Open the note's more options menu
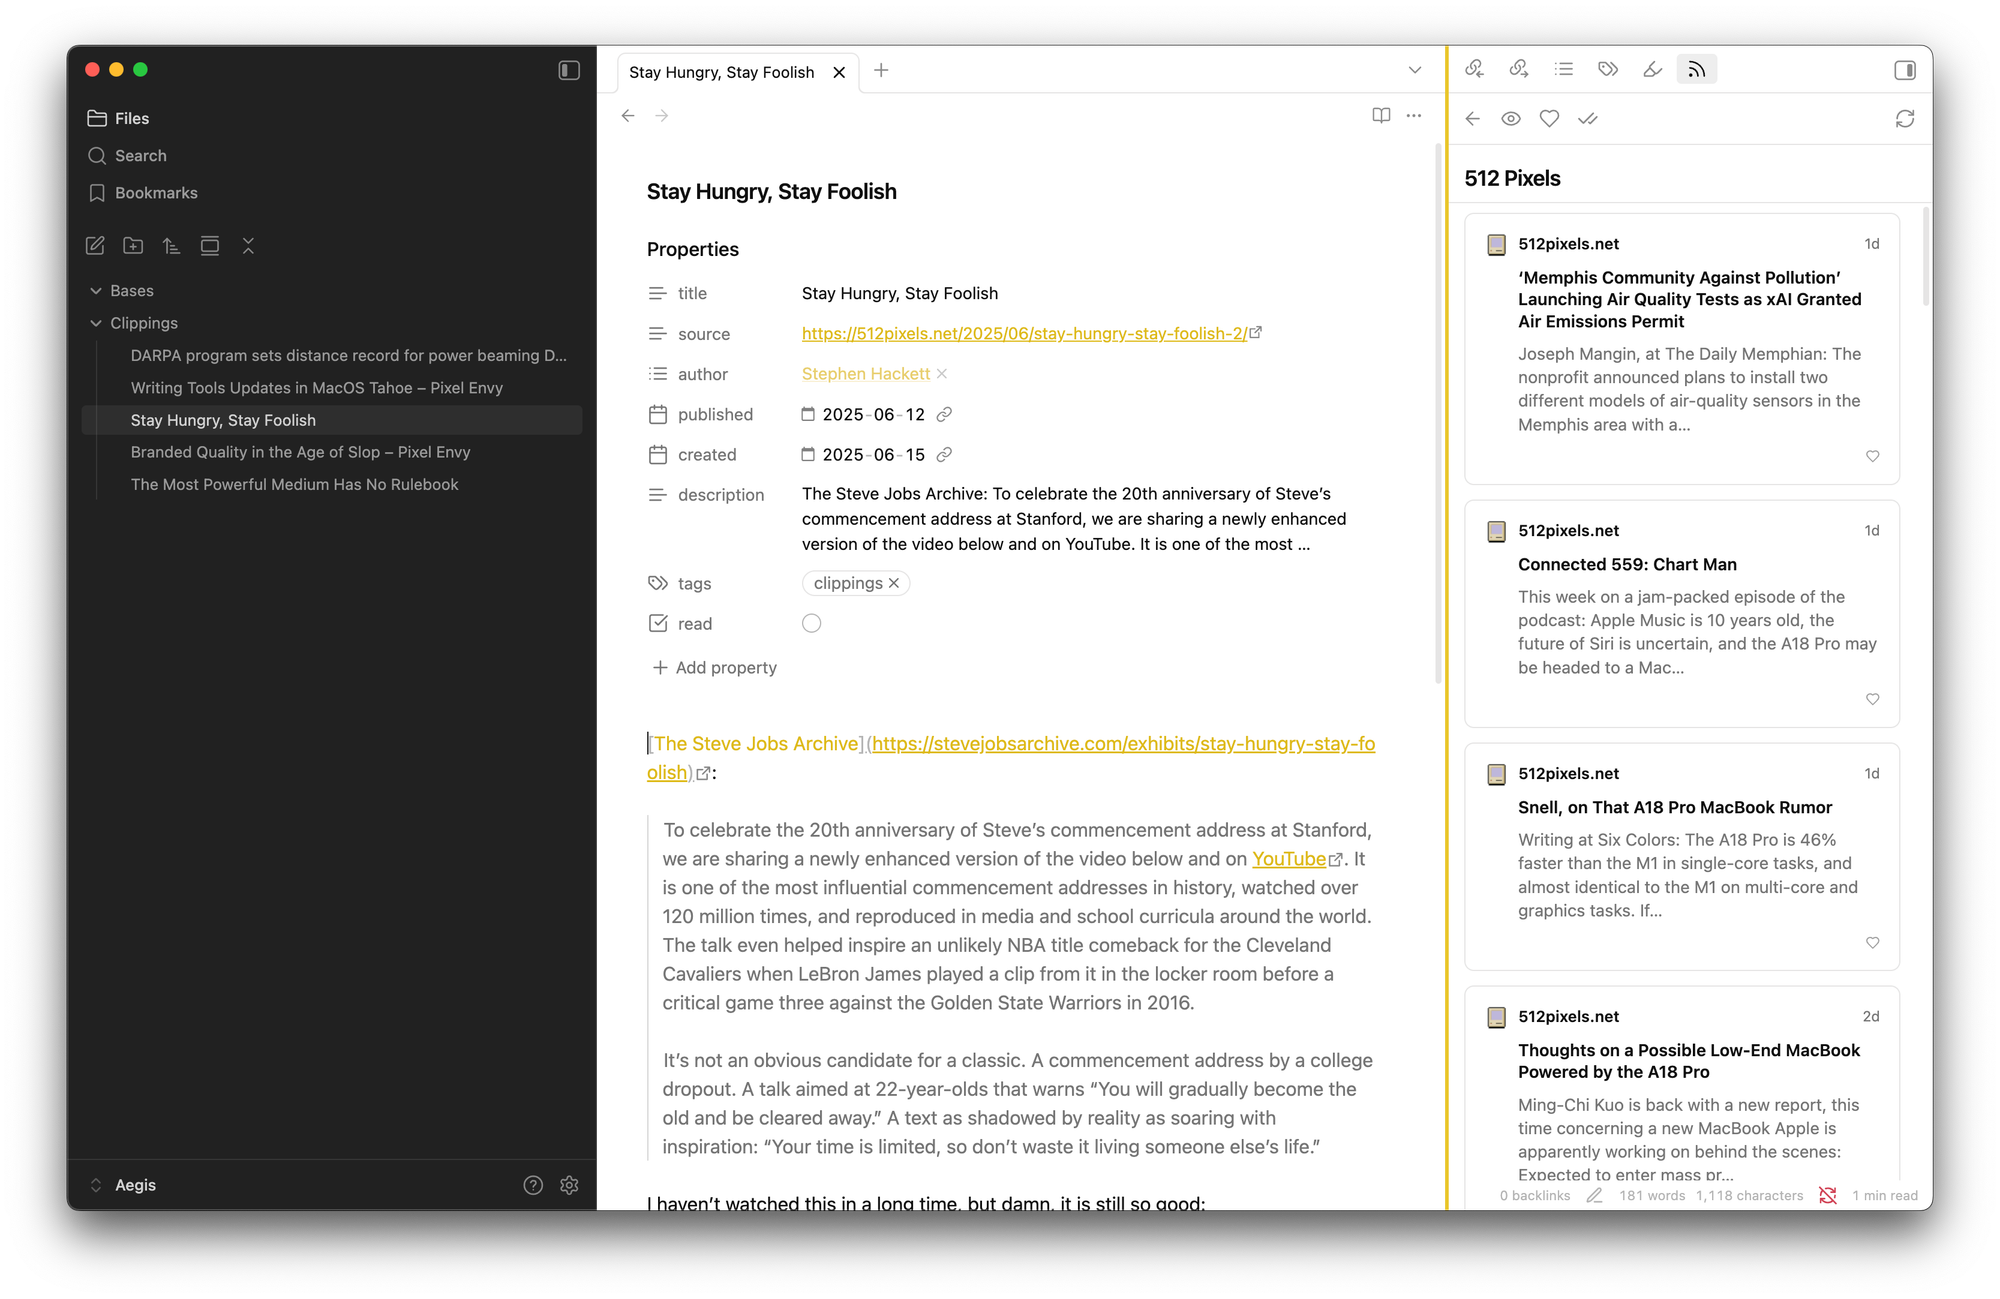Screen dimensions: 2000x1299 pyautogui.click(x=1414, y=116)
